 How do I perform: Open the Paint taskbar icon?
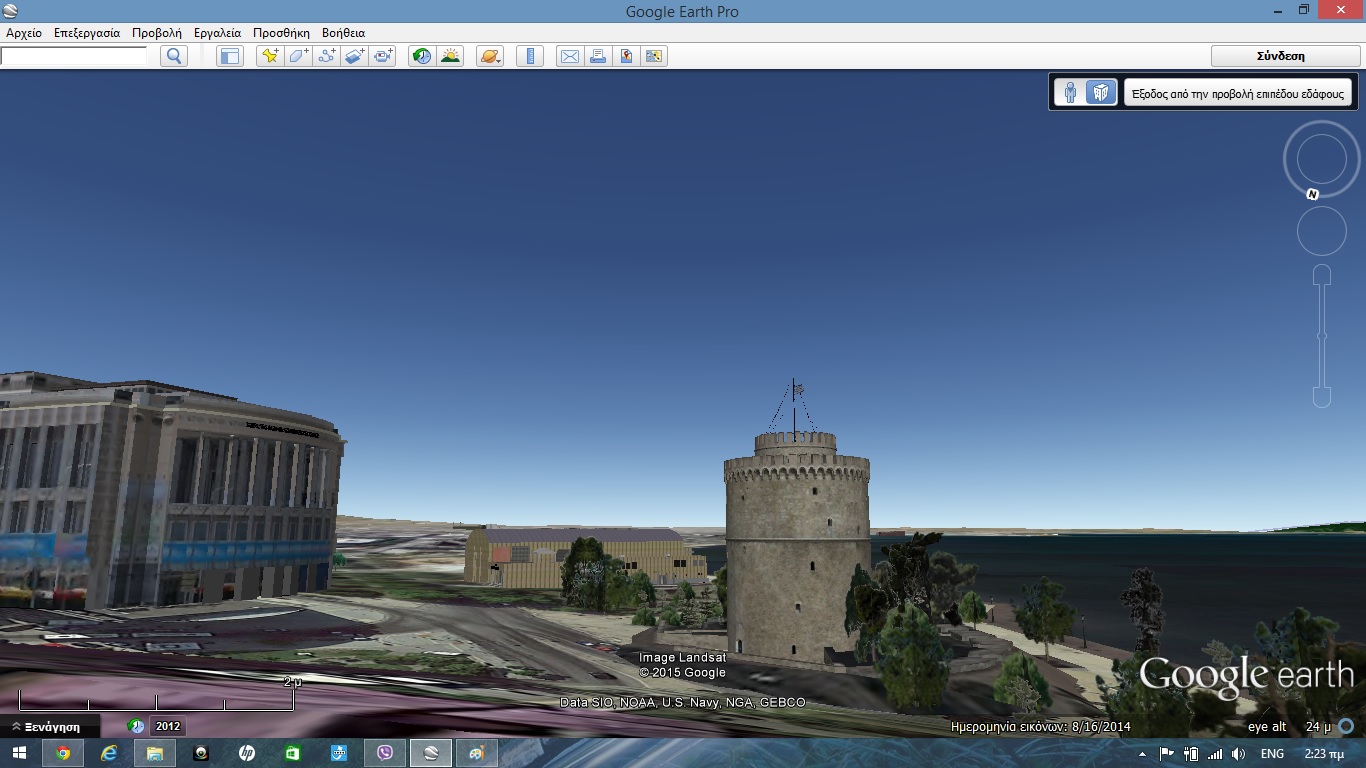(477, 753)
